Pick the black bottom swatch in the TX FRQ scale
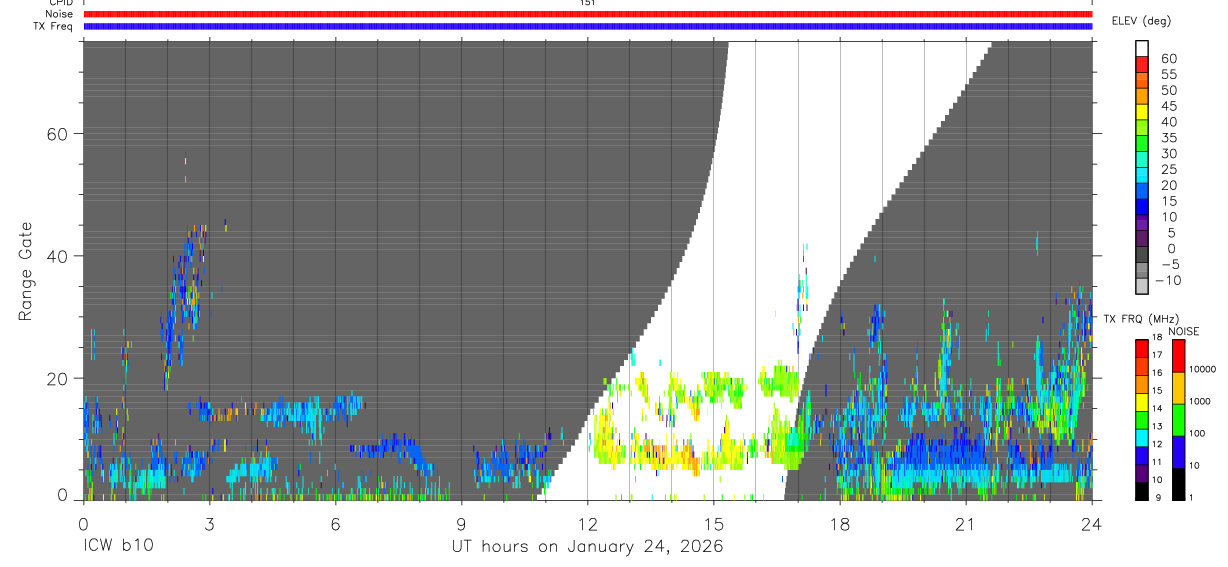The image size is (1228, 567). coord(1142,491)
